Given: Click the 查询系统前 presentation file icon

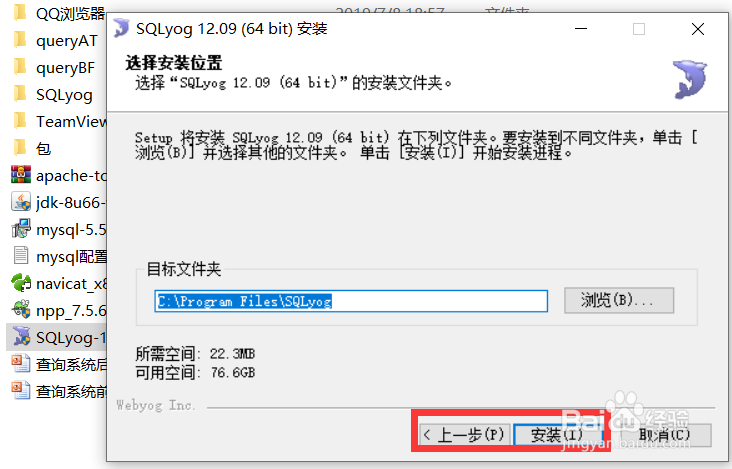Looking at the screenshot, I should click(x=21, y=391).
